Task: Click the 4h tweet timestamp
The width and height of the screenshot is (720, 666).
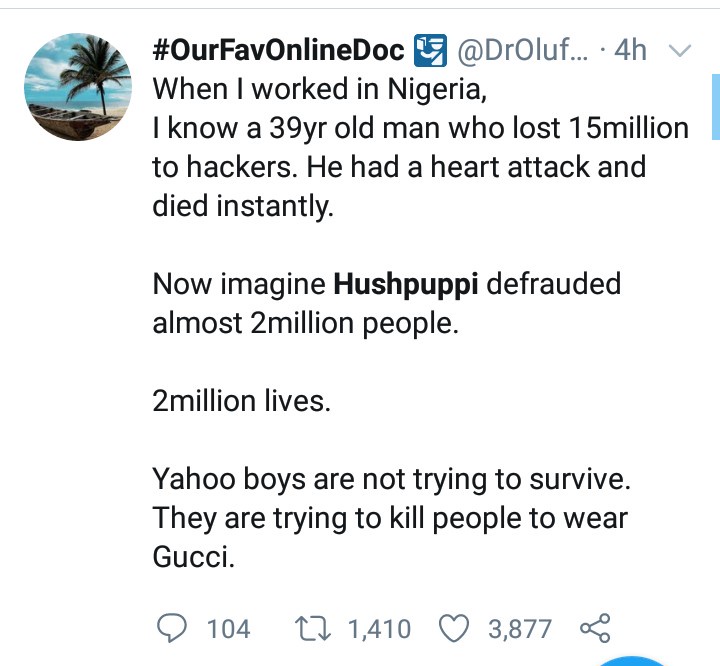Action: tap(631, 49)
